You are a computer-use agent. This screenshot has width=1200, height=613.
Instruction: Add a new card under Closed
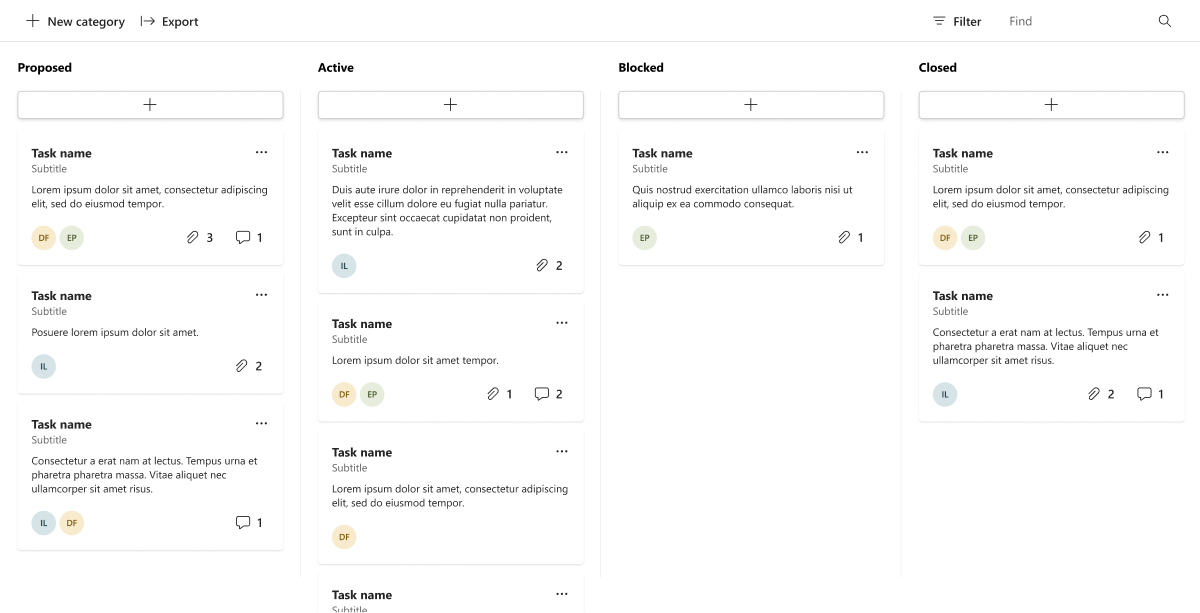(x=1051, y=105)
